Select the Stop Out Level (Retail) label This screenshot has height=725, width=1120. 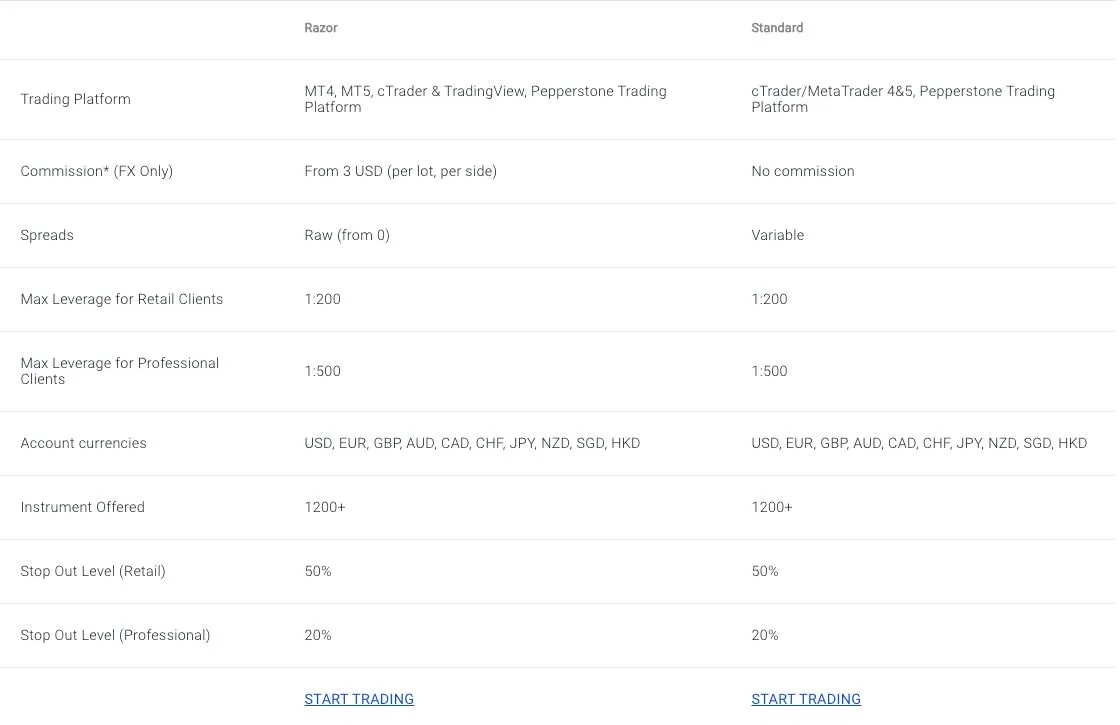(93, 571)
